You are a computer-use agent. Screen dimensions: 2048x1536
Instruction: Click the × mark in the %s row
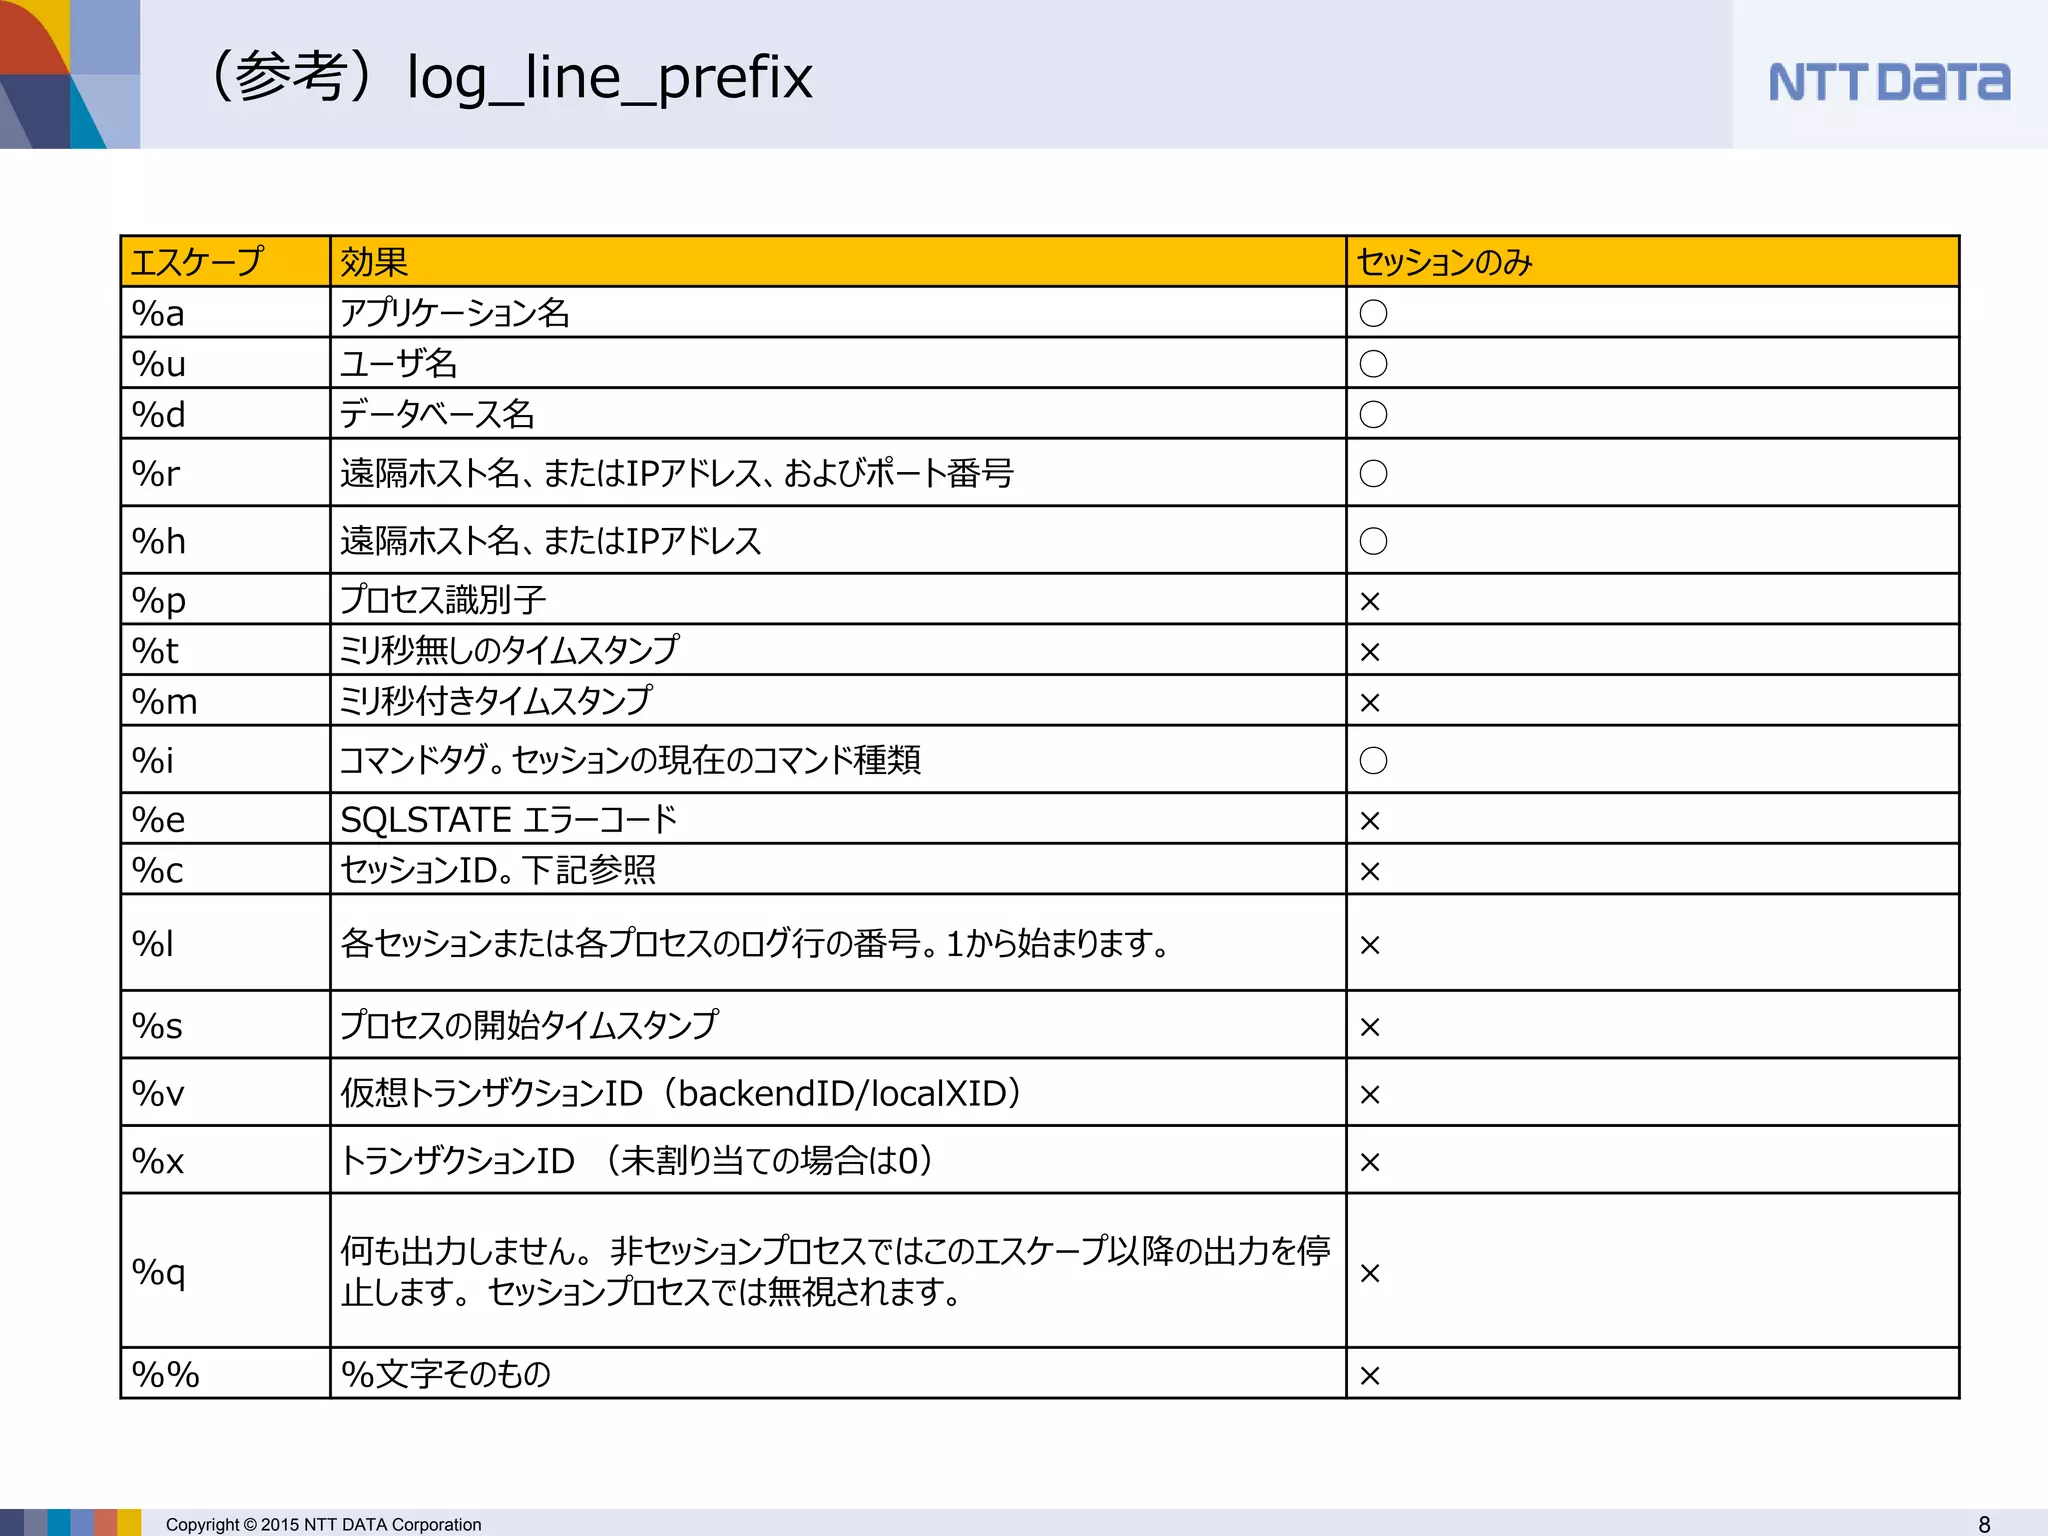[x=1370, y=1028]
